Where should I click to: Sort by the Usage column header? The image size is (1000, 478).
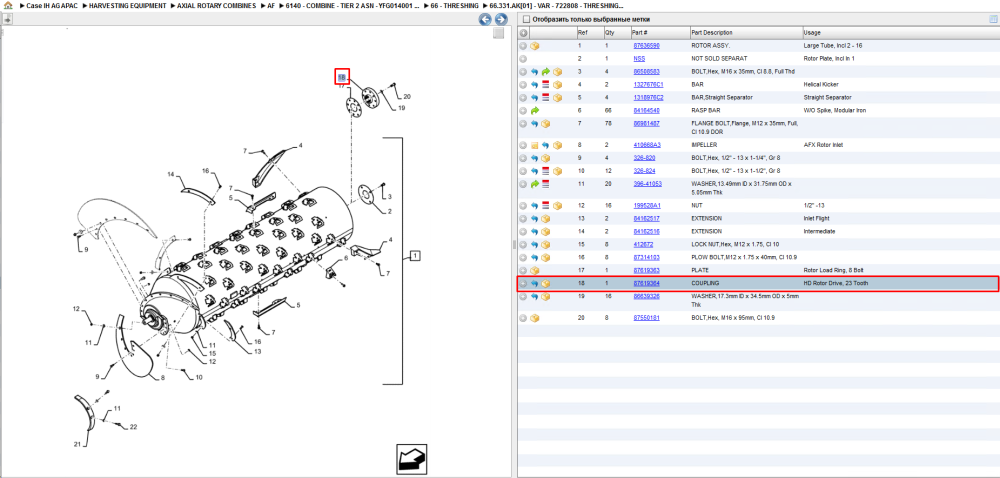[x=812, y=33]
